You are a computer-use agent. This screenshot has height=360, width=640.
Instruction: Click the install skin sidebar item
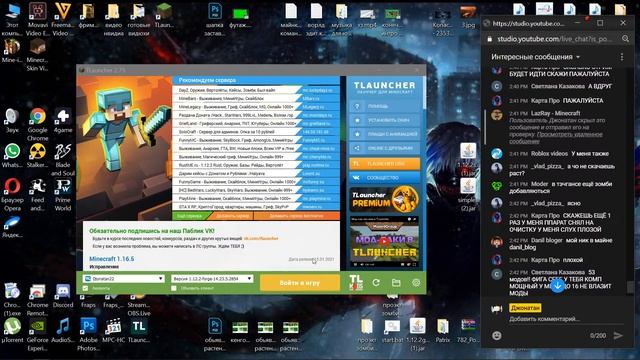384,120
